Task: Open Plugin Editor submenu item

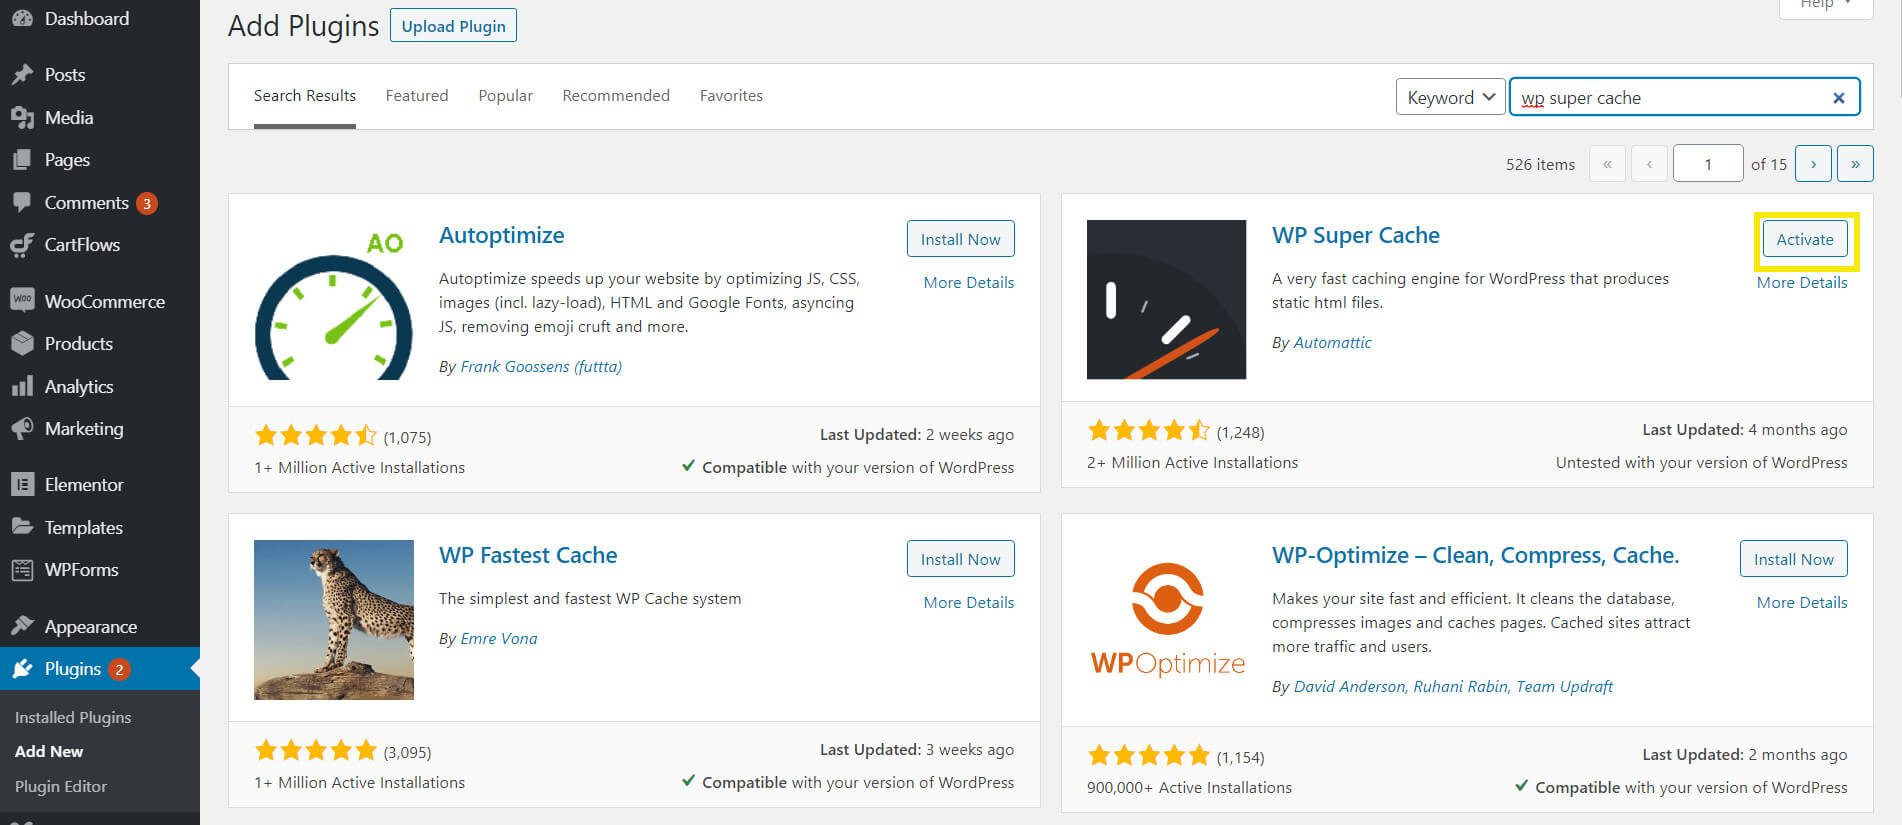Action: coord(61,786)
